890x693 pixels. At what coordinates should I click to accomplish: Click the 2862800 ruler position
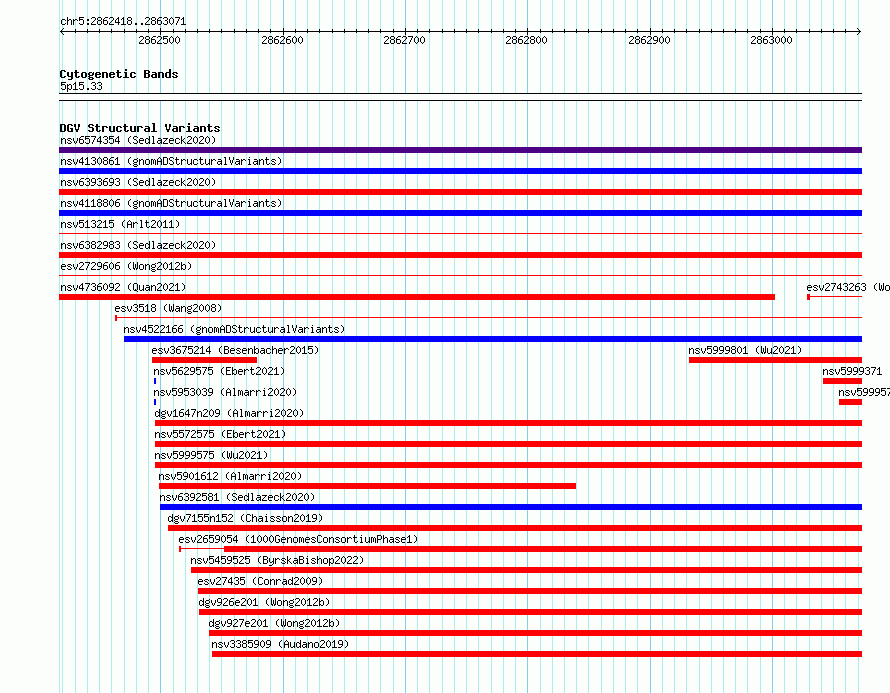tap(526, 40)
